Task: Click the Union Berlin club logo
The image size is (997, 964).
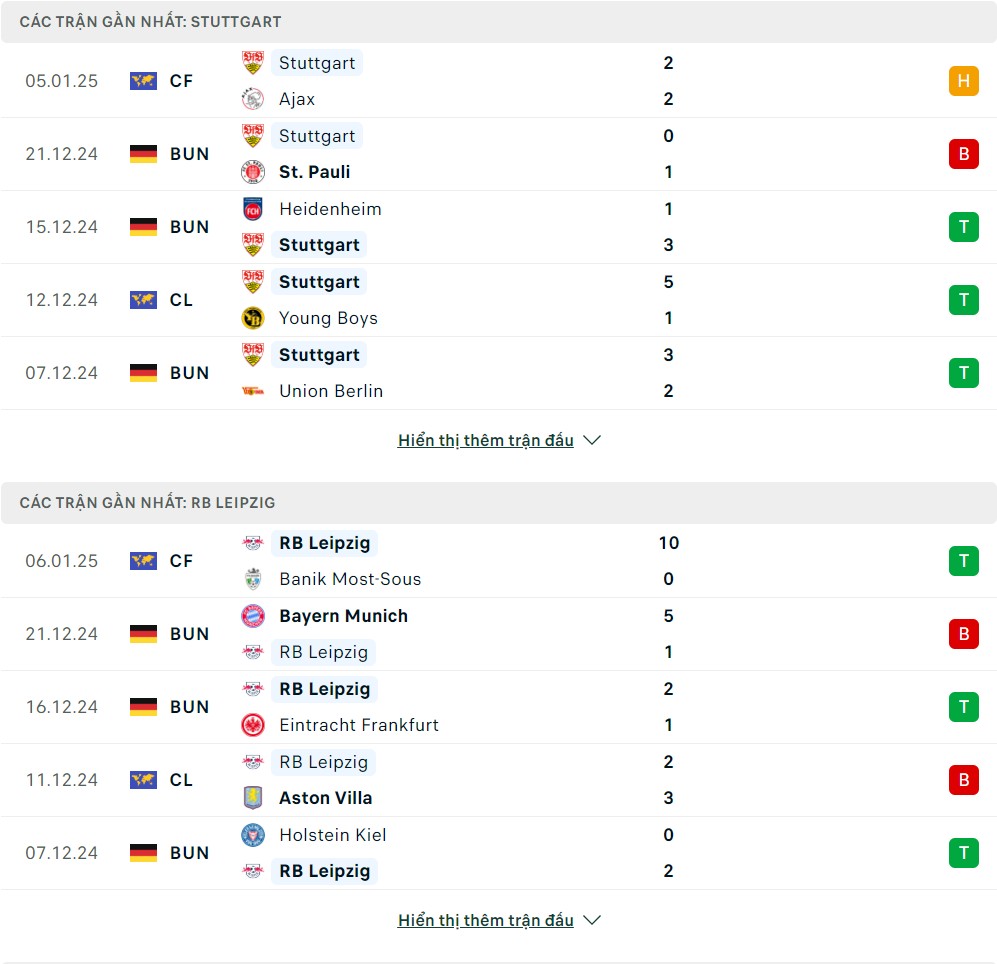Action: pyautogui.click(x=252, y=391)
